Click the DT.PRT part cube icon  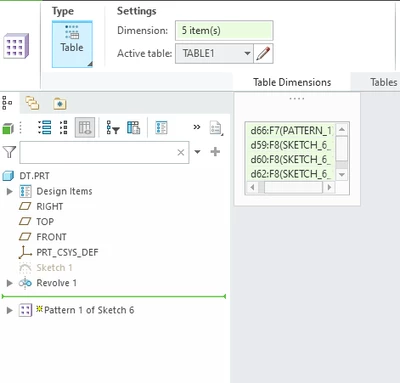point(8,176)
